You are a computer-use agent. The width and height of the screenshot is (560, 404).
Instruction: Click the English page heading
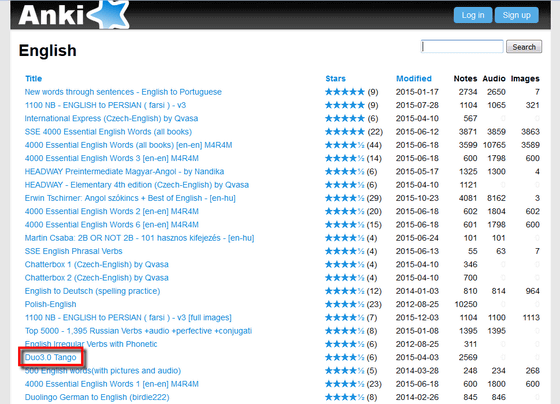48,50
